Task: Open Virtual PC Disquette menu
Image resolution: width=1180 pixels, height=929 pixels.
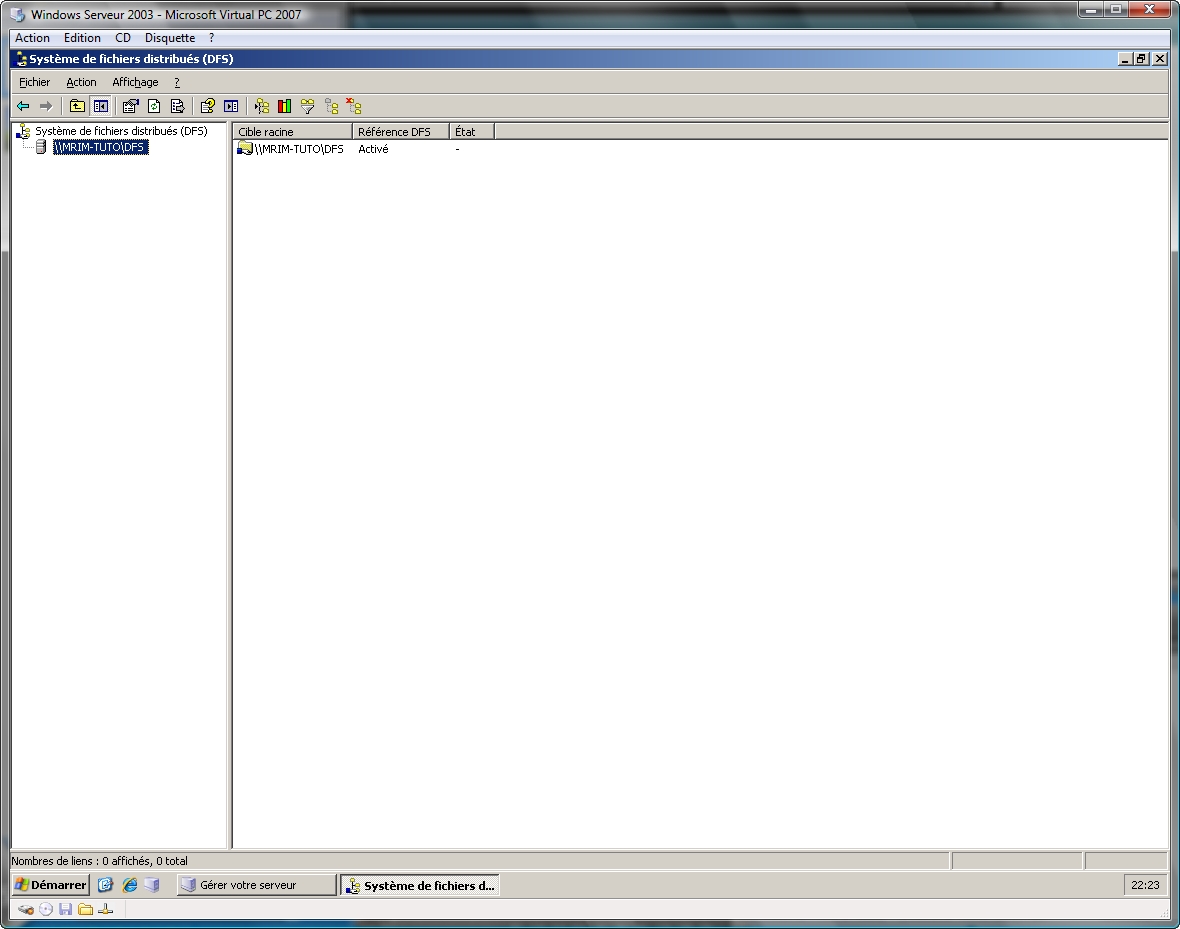Action: click(170, 38)
